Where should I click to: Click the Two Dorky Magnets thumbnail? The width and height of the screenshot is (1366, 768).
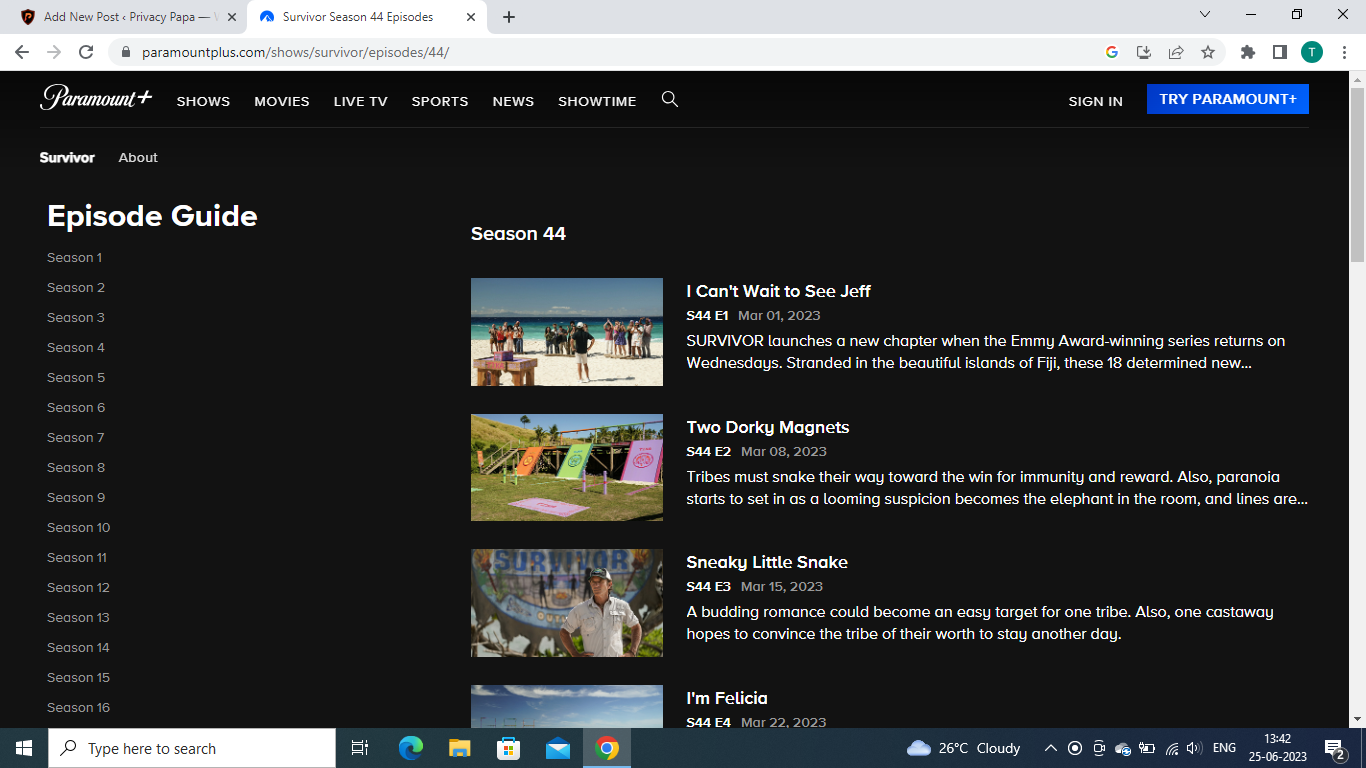point(567,467)
